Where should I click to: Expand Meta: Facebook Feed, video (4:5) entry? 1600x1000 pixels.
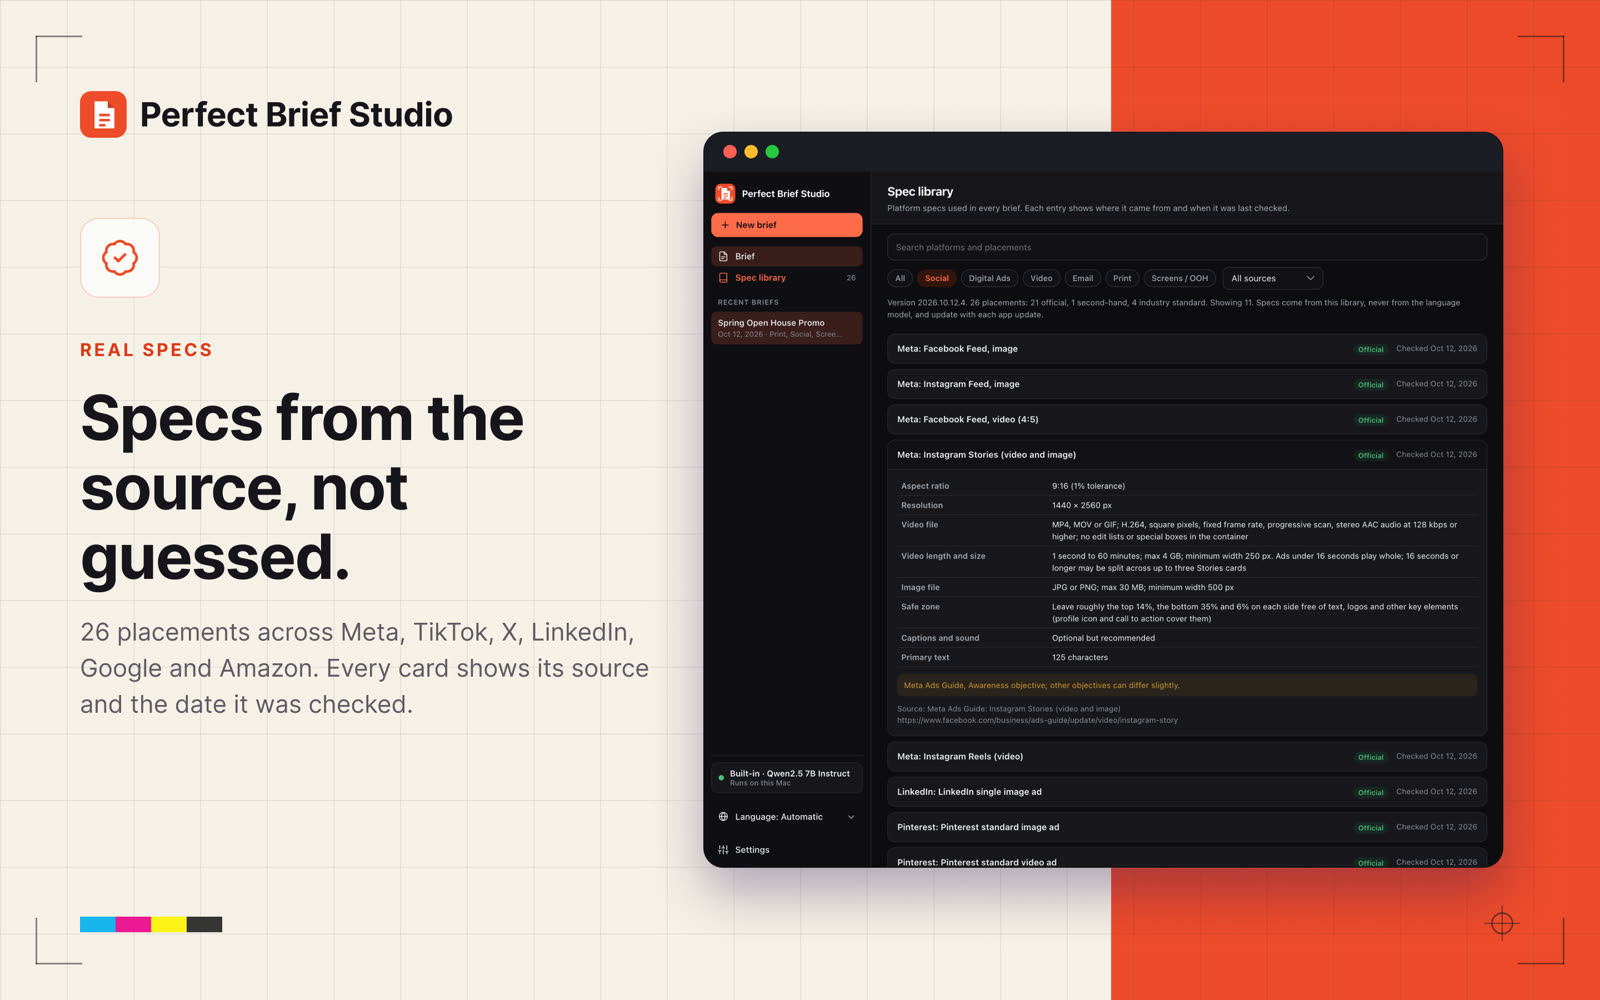[1186, 419]
